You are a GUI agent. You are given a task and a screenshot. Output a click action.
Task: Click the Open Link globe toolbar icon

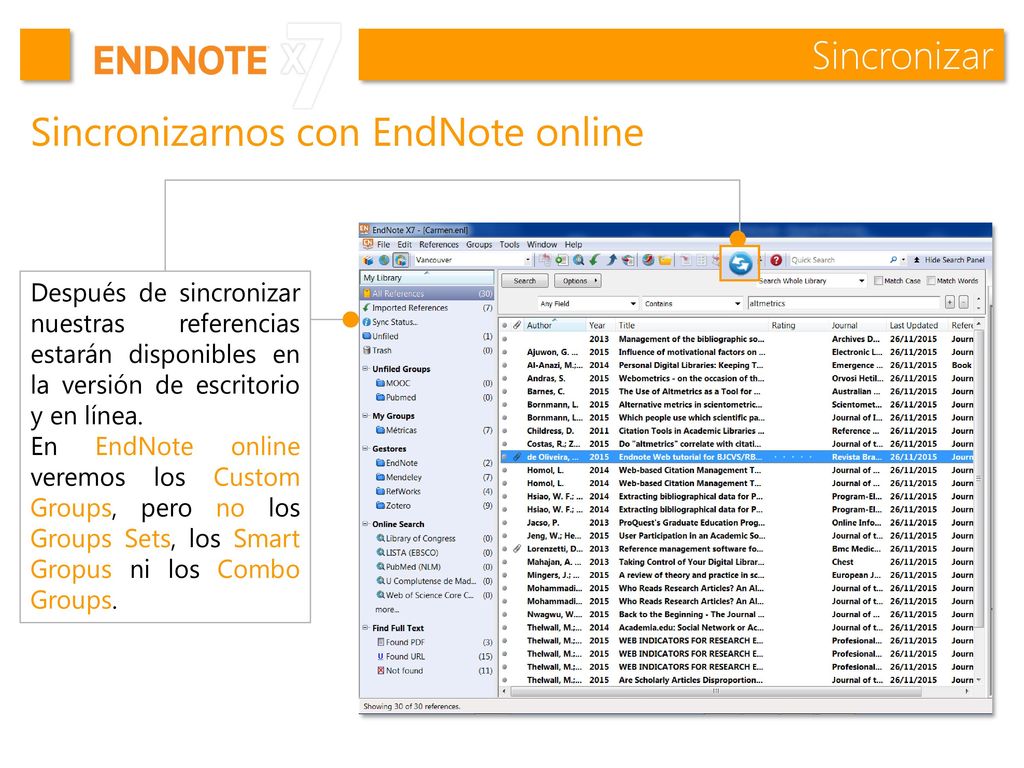(x=648, y=260)
